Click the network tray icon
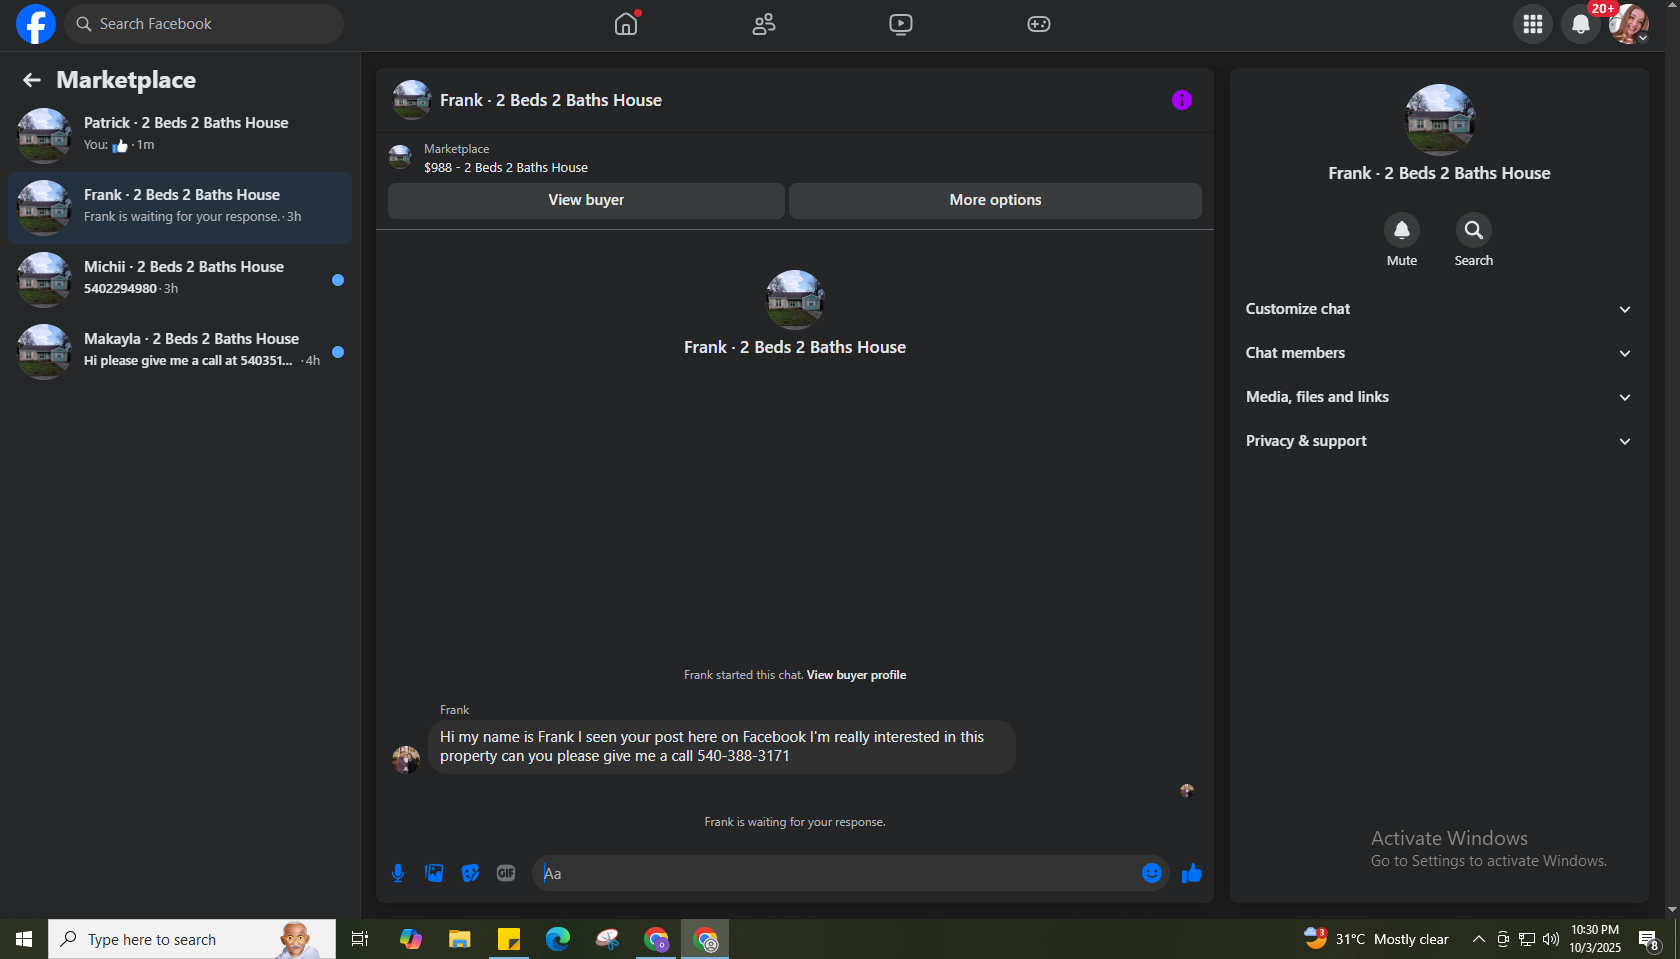The image size is (1680, 959). pos(1527,939)
